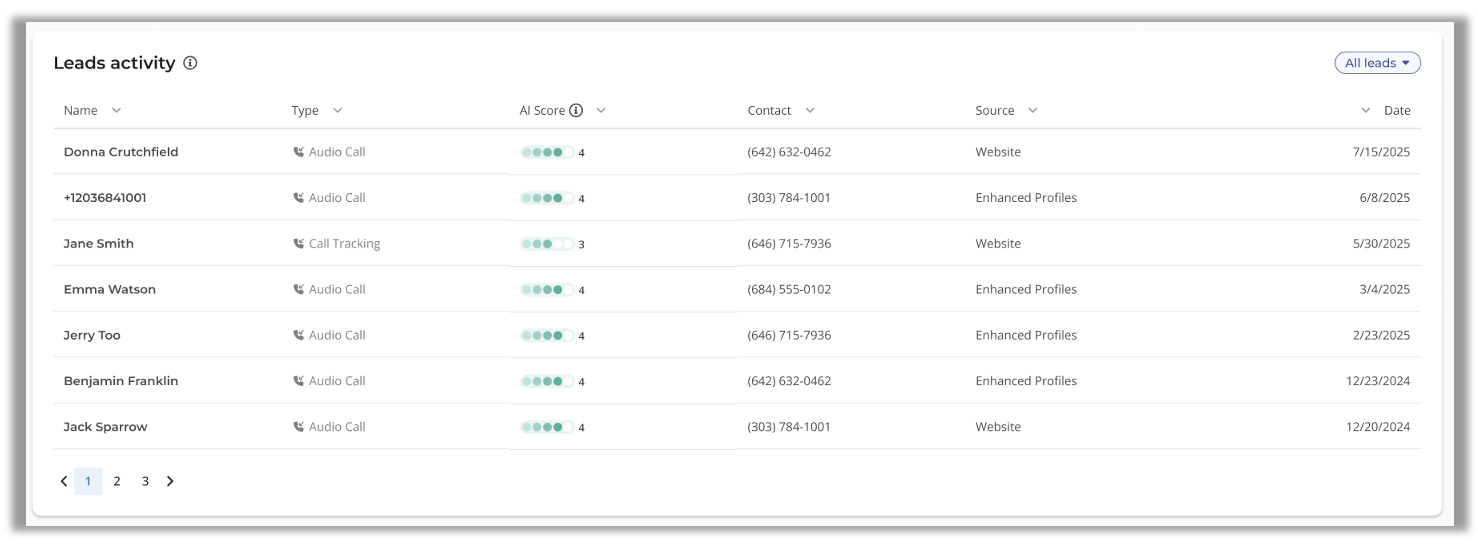Click Jane Smith's AI score indicator
The width and height of the screenshot is (1478, 550).
pos(547,244)
